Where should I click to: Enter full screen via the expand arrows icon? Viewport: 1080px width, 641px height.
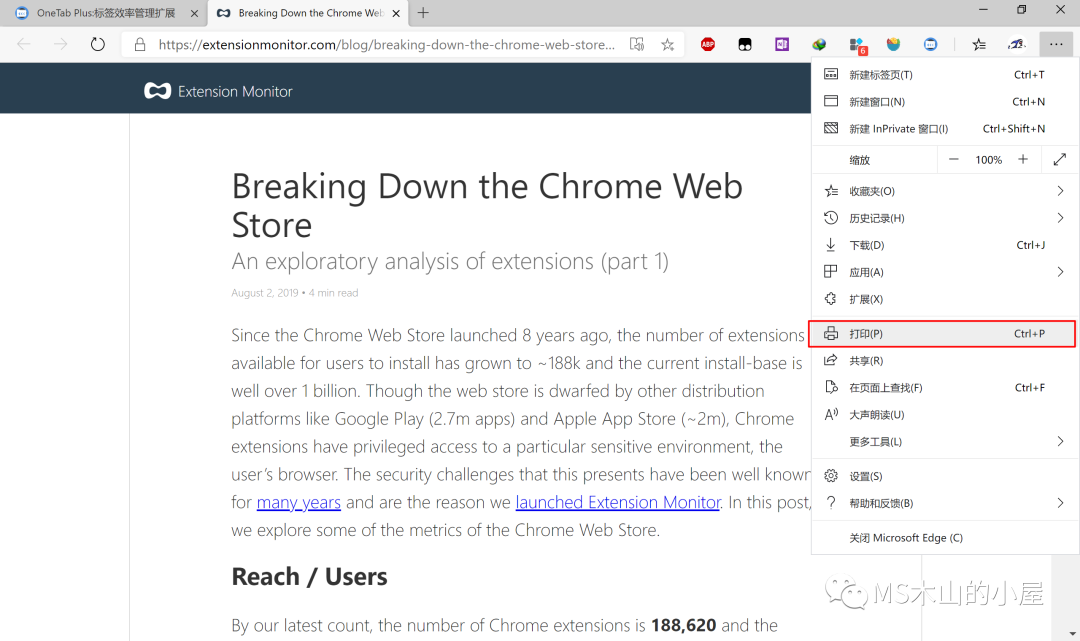(x=1060, y=160)
